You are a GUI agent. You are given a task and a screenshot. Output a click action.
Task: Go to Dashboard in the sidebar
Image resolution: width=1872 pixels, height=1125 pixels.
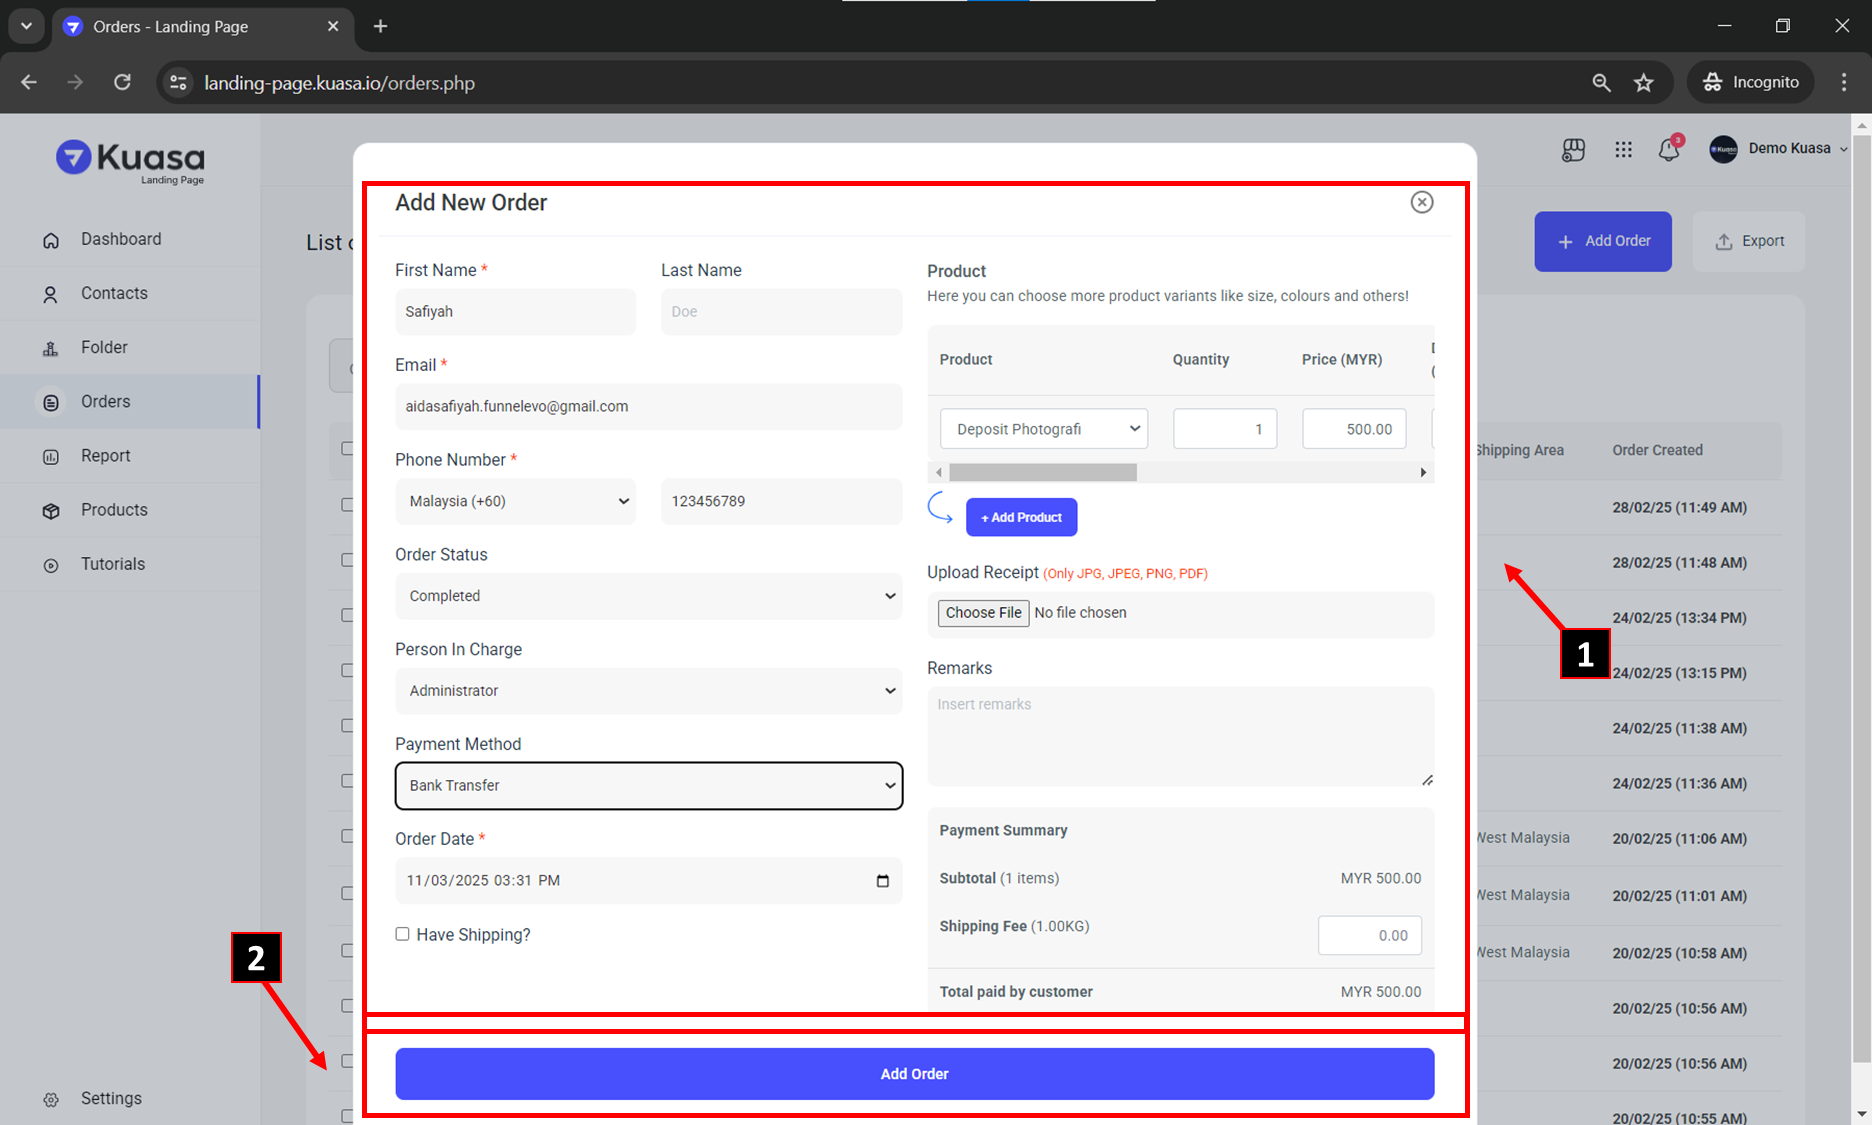(121, 239)
